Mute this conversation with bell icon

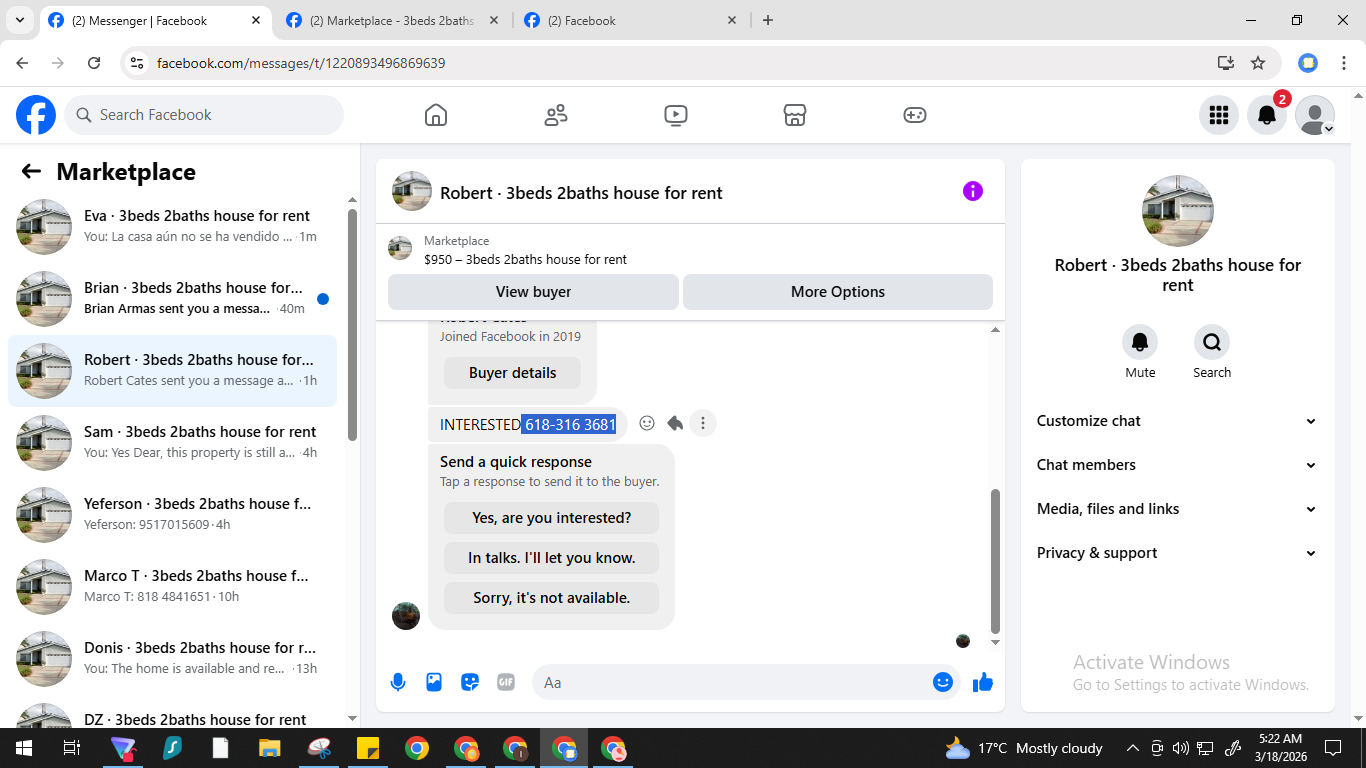1140,343
